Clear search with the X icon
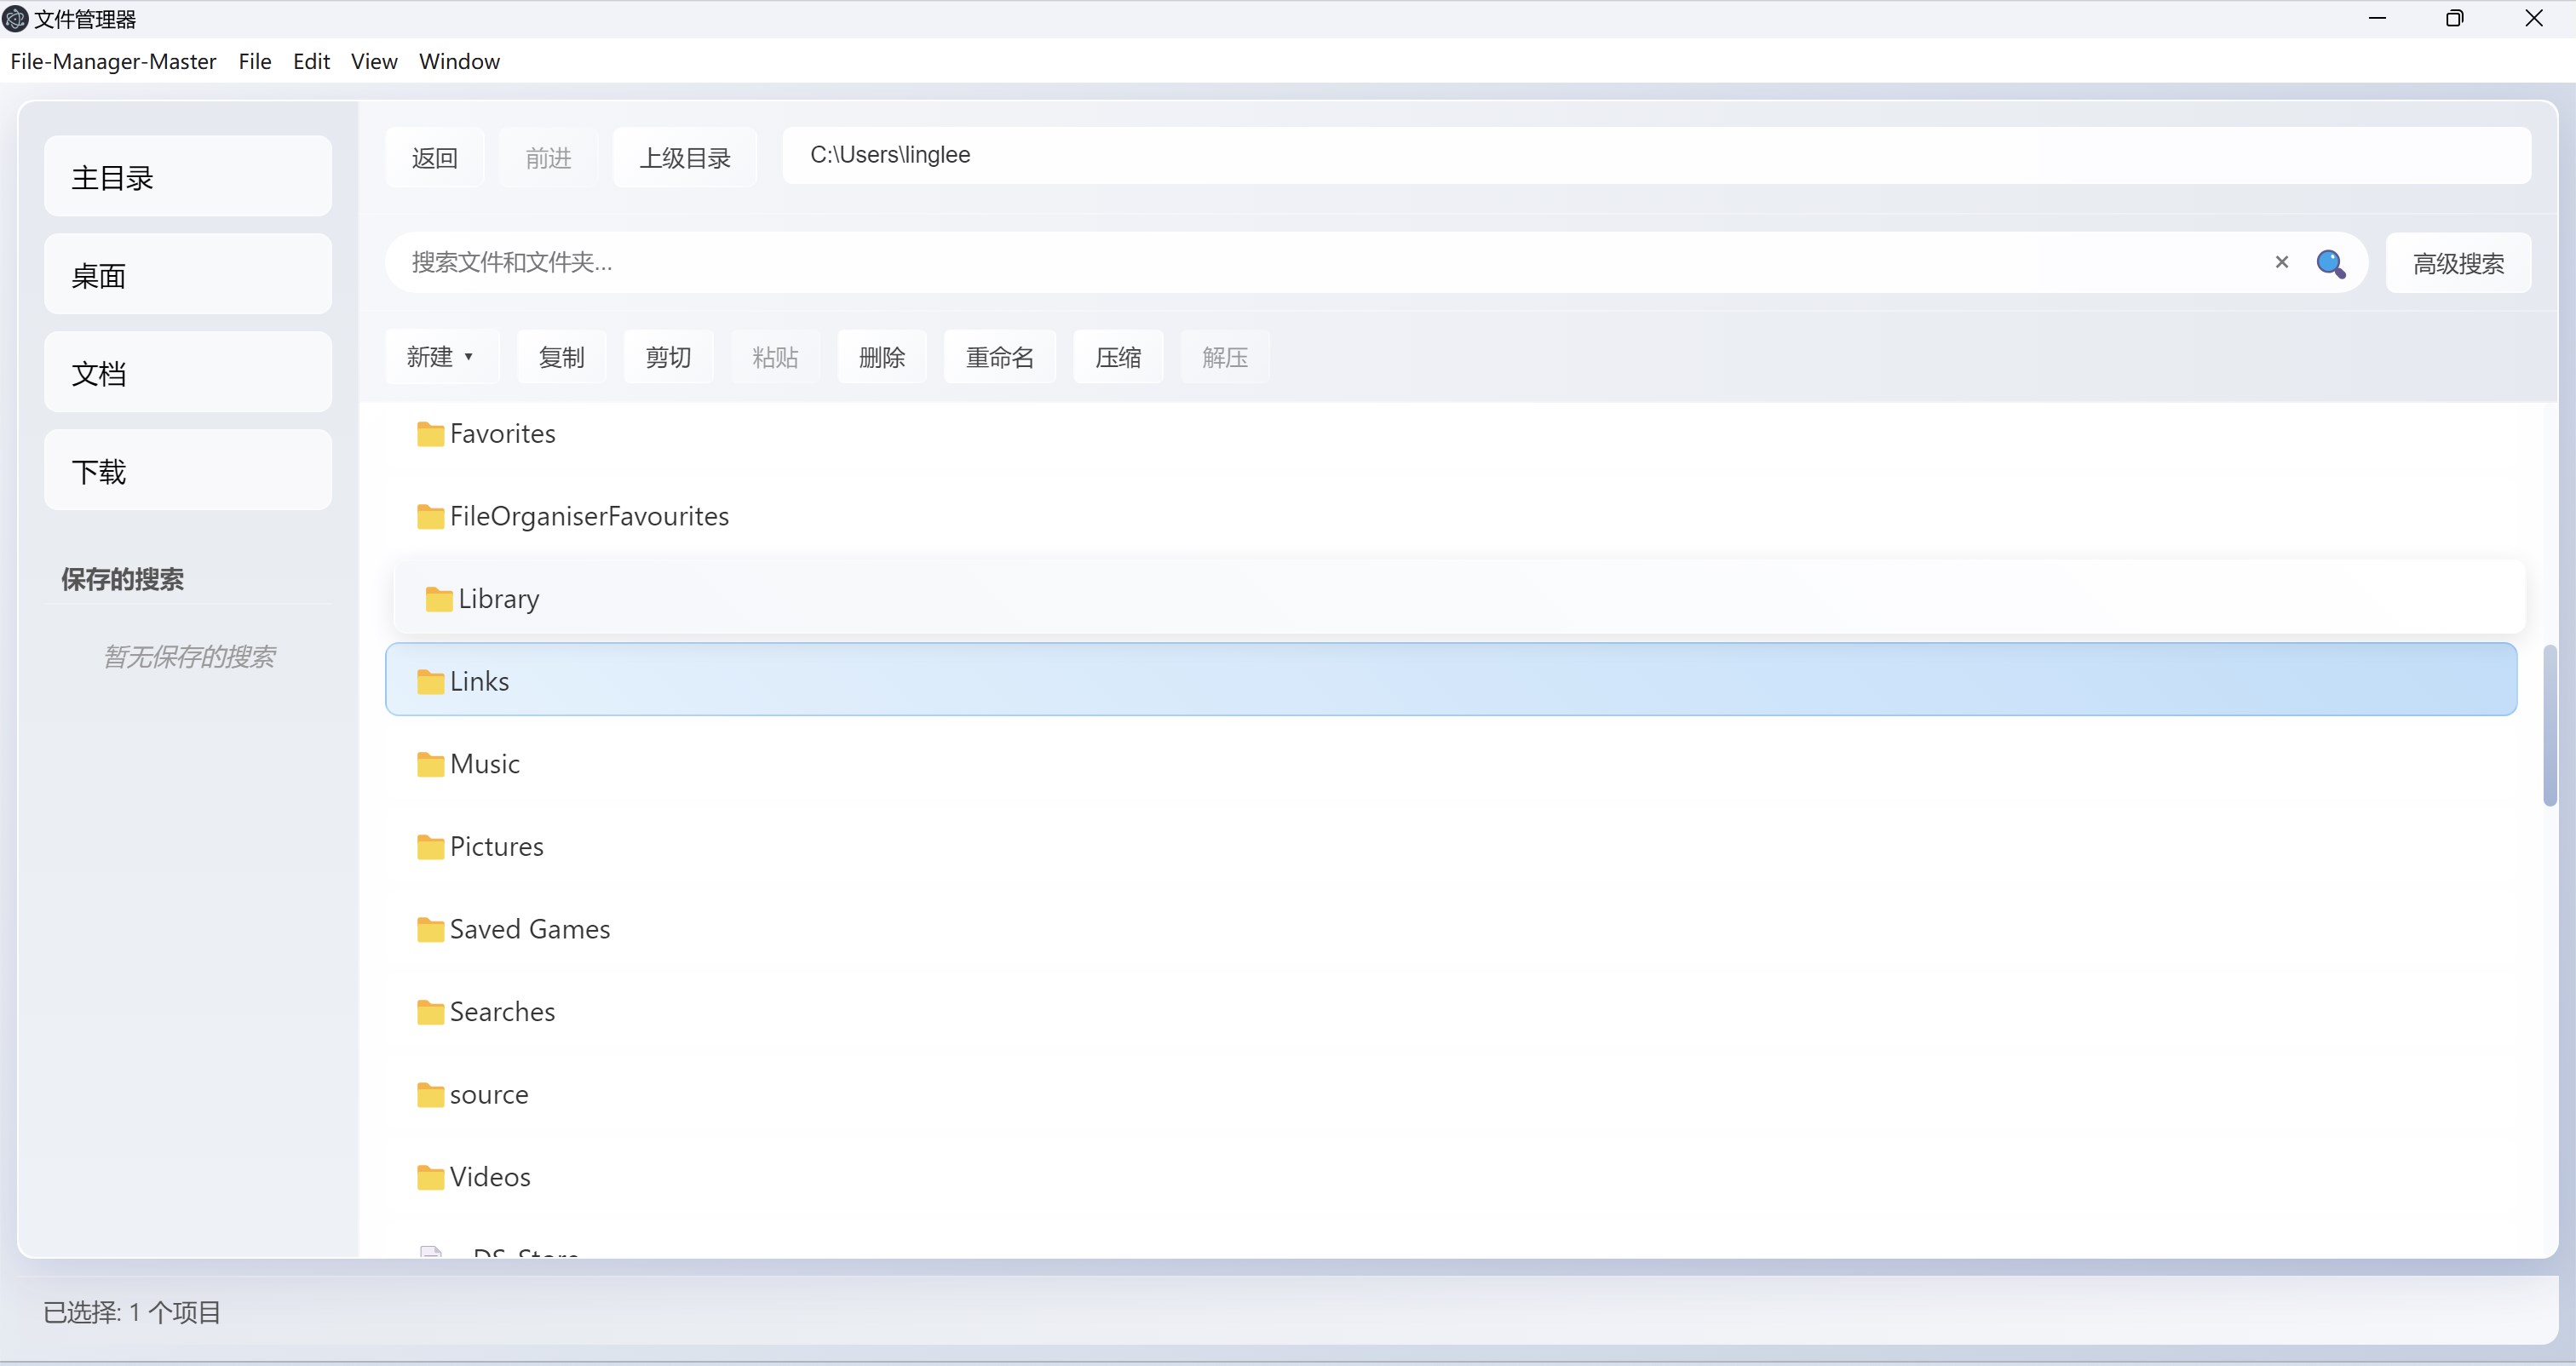Image resolution: width=2576 pixels, height=1366 pixels. pyautogui.click(x=2281, y=262)
